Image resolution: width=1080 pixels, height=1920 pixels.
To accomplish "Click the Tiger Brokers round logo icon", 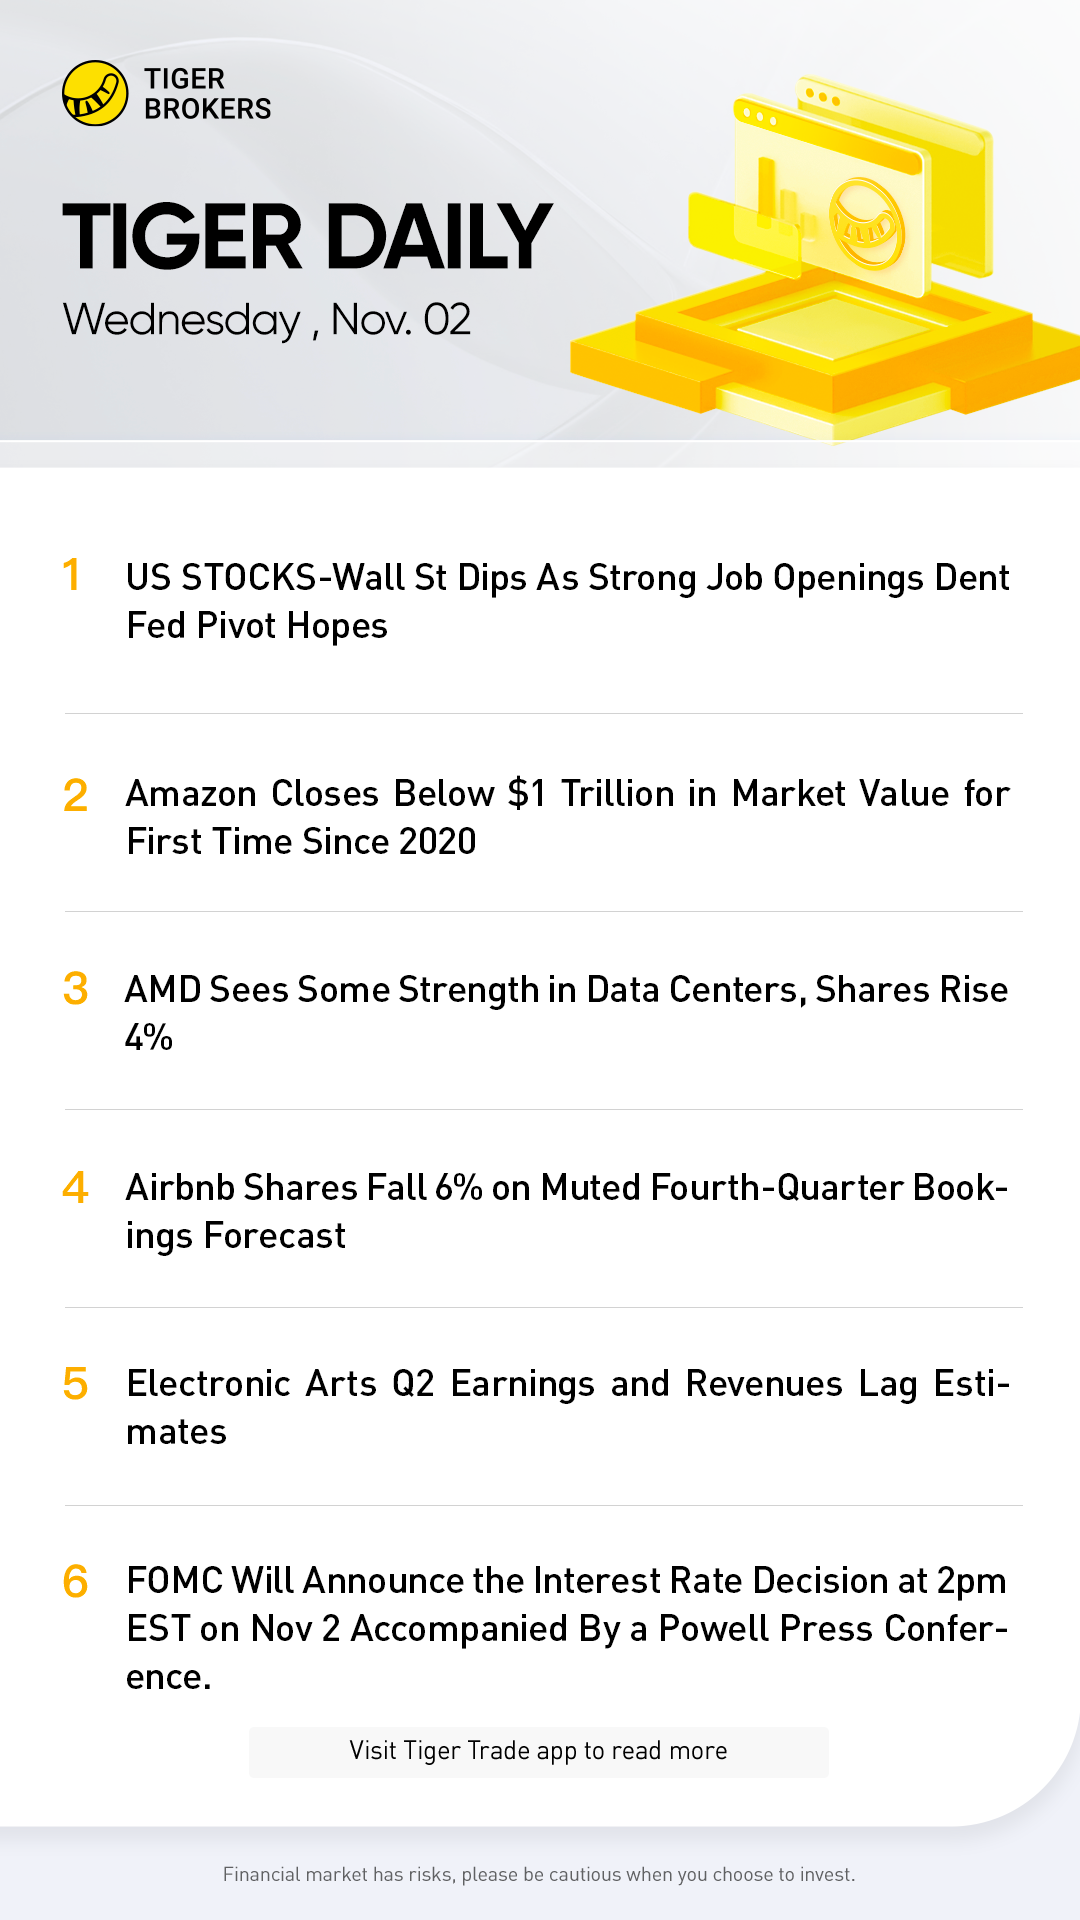I will coord(95,93).
